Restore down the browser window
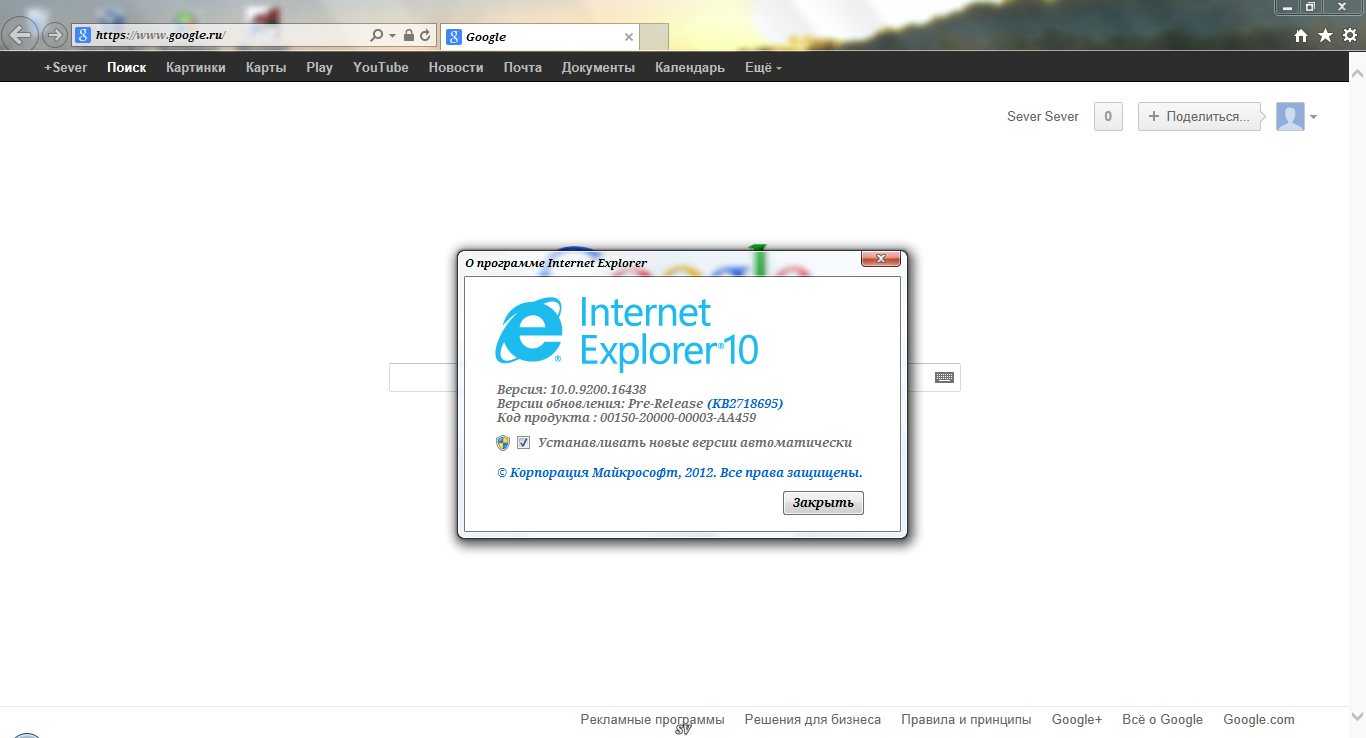 pos(1310,7)
